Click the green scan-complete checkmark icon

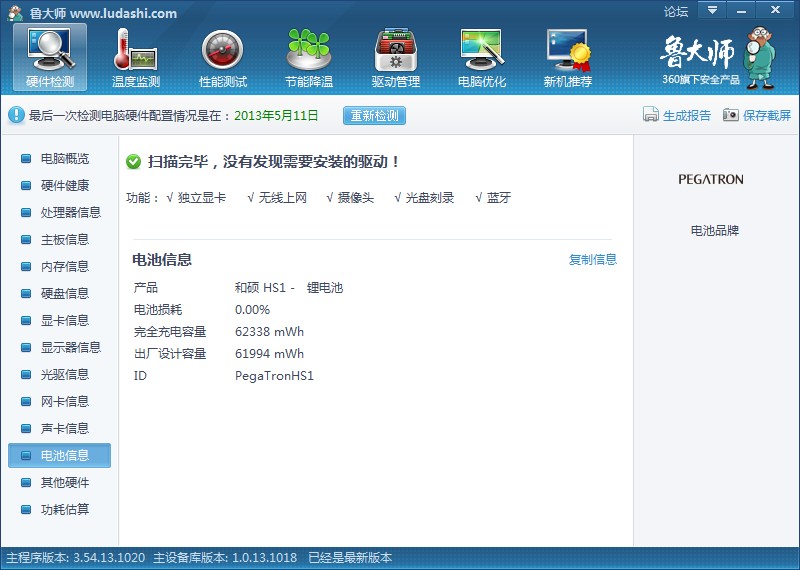(x=133, y=162)
